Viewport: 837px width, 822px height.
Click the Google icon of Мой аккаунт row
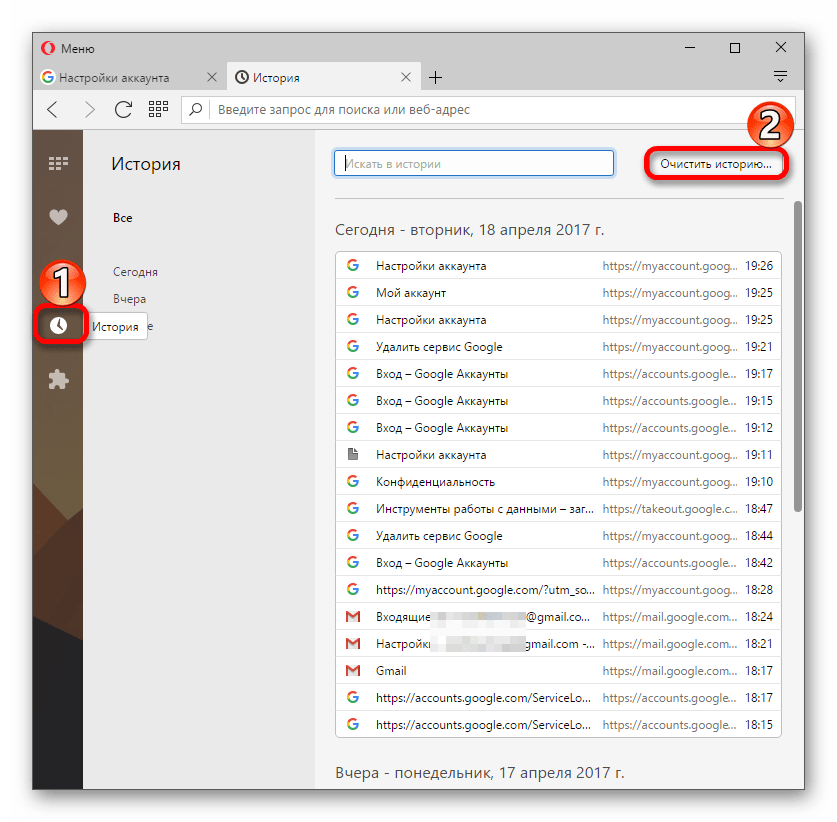coord(353,292)
